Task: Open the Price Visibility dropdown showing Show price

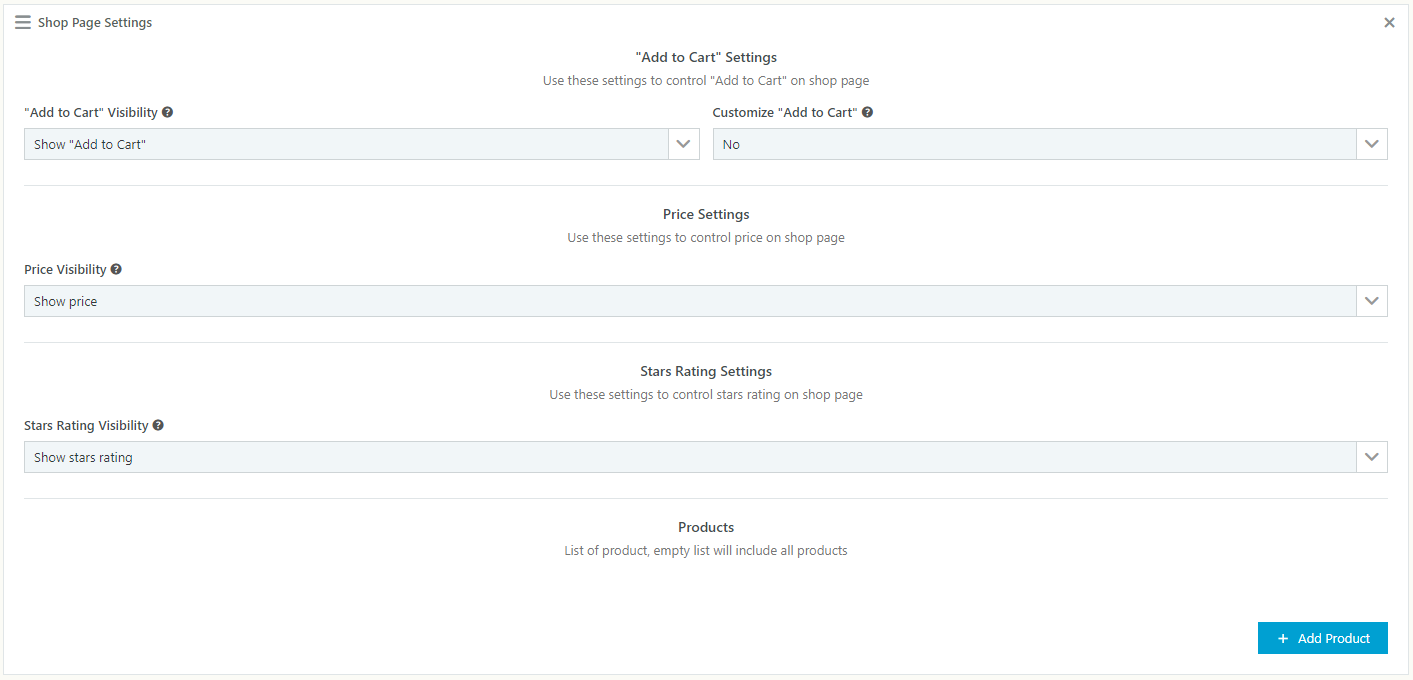Action: 706,301
